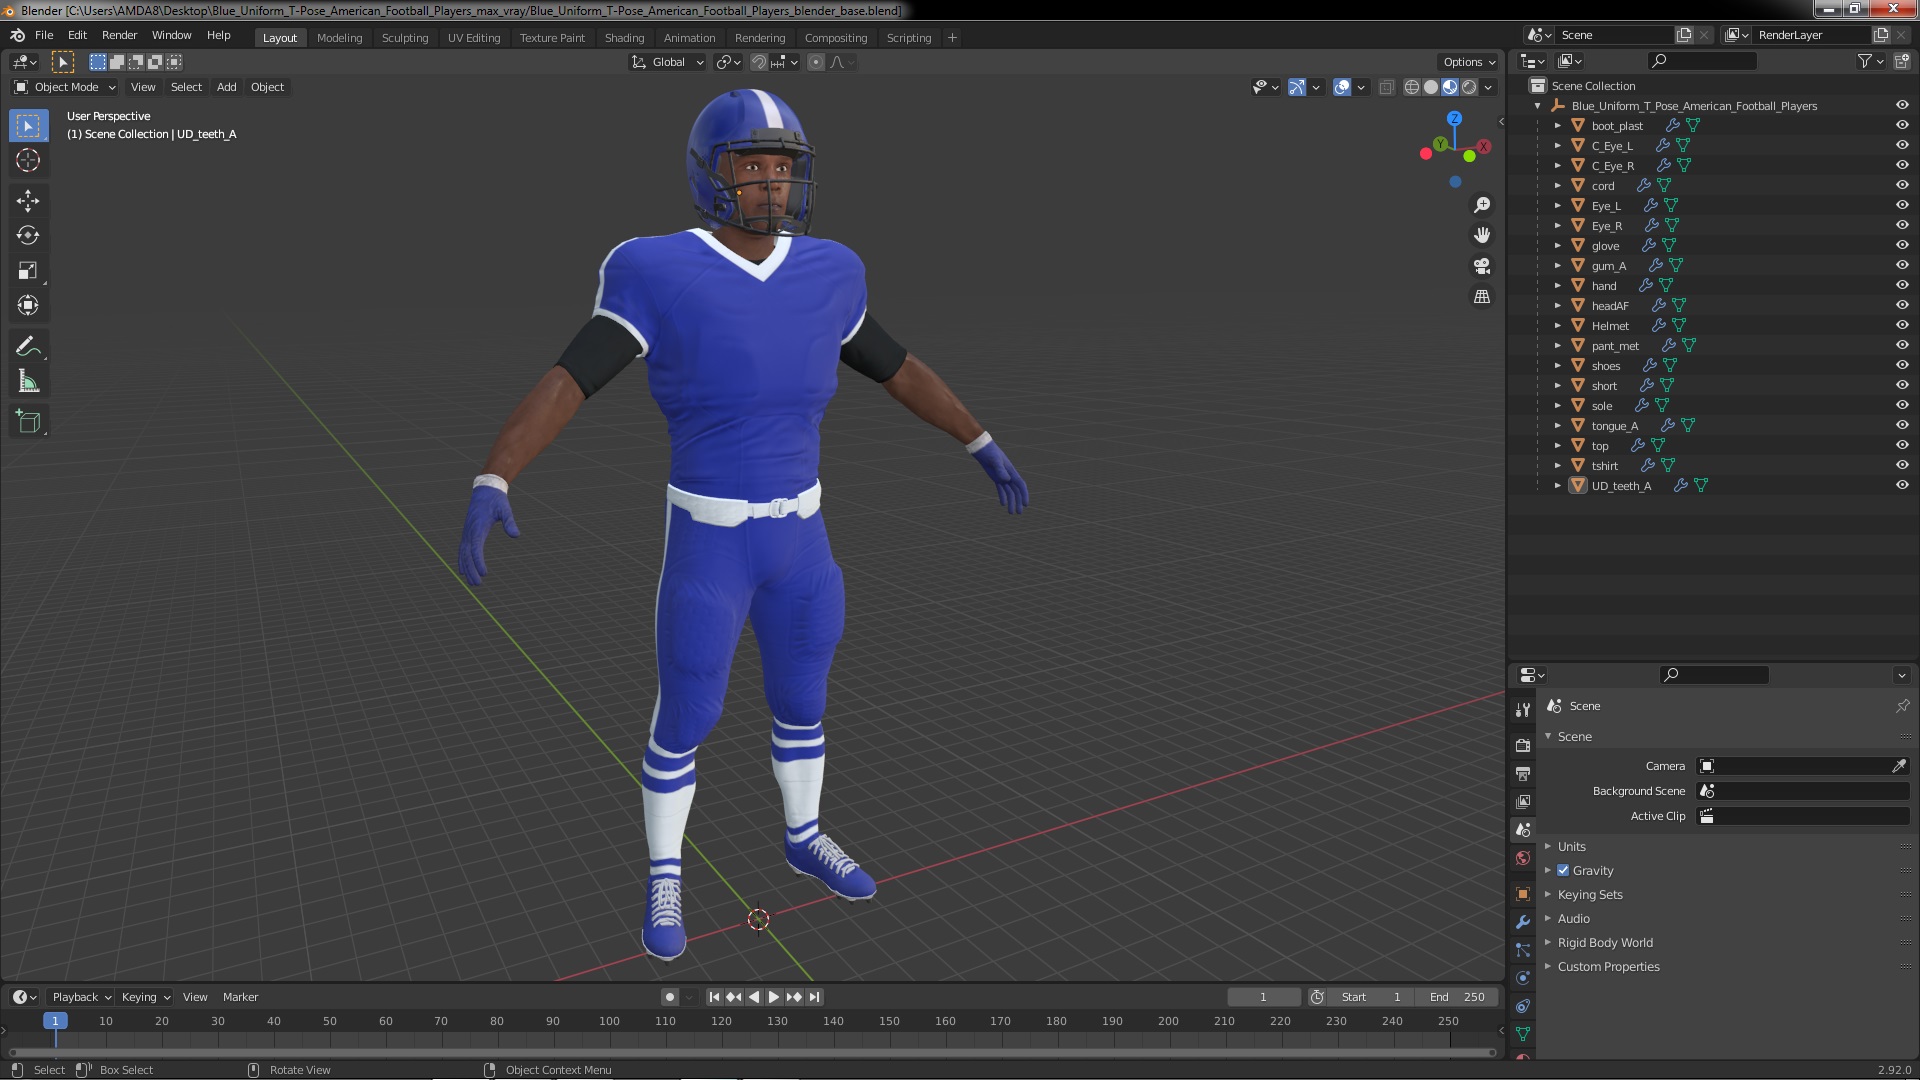The height and width of the screenshot is (1080, 1920).
Task: Hide the glove object via eye icon
Action: click(x=1902, y=245)
